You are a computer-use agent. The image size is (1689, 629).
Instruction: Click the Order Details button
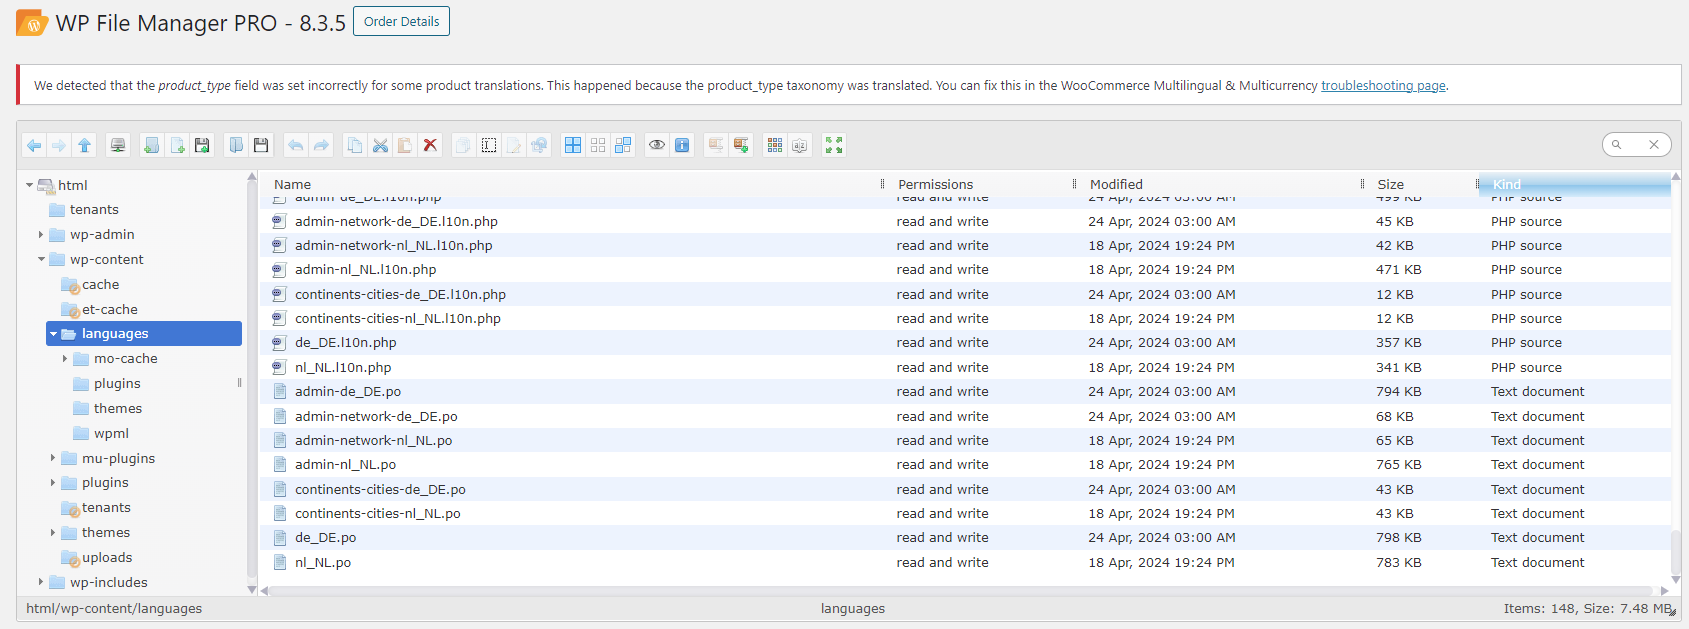401,21
